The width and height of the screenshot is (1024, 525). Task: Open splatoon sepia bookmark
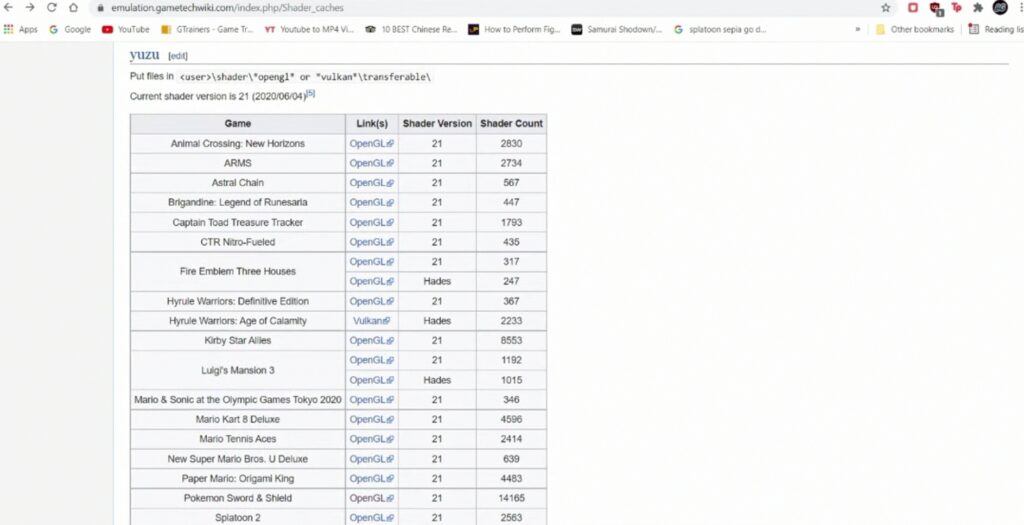coord(720,29)
